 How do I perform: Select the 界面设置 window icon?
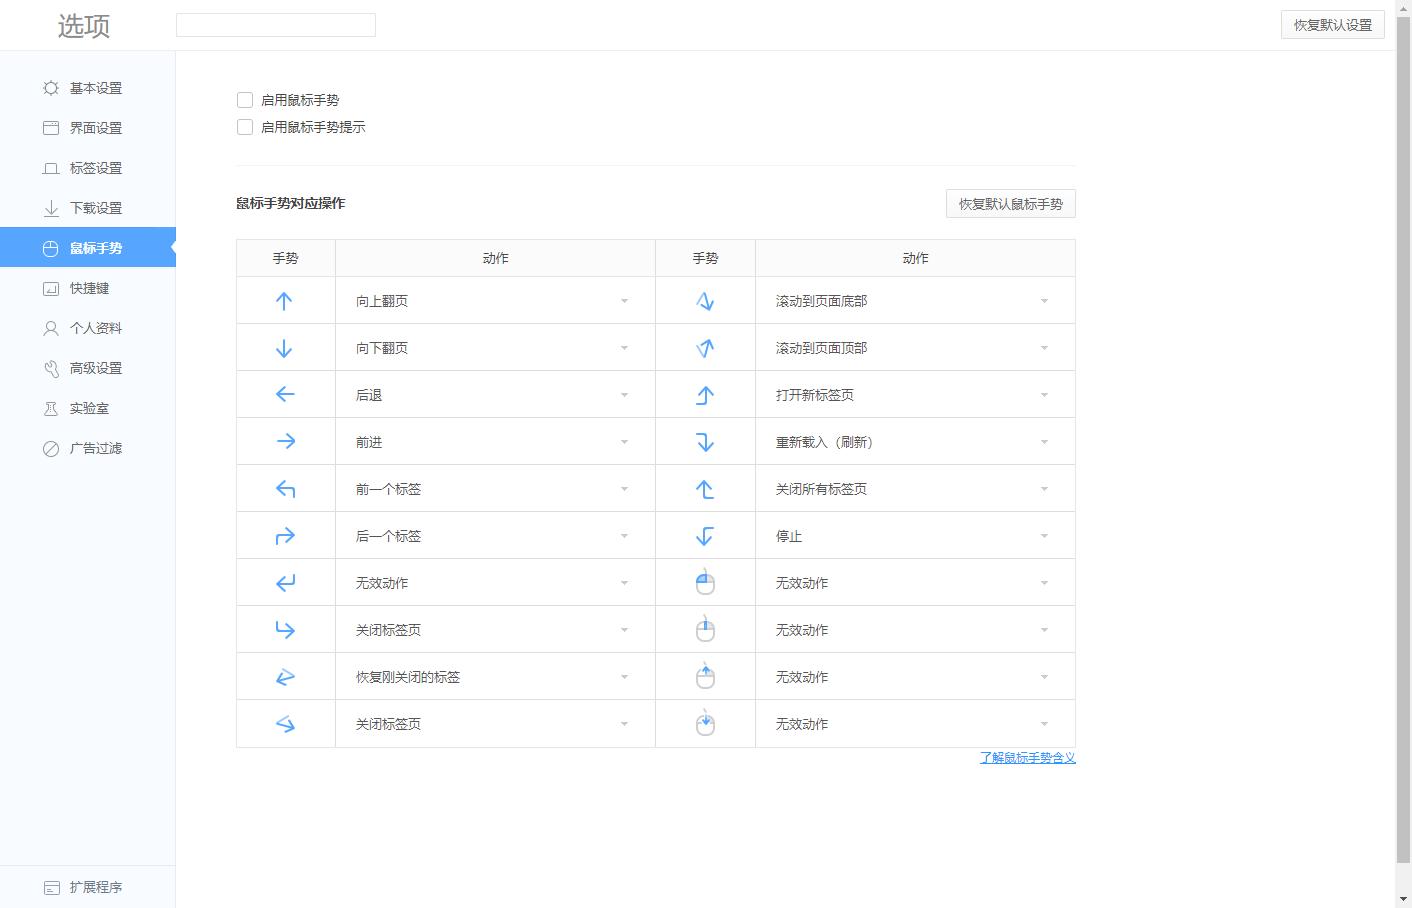pyautogui.click(x=51, y=128)
